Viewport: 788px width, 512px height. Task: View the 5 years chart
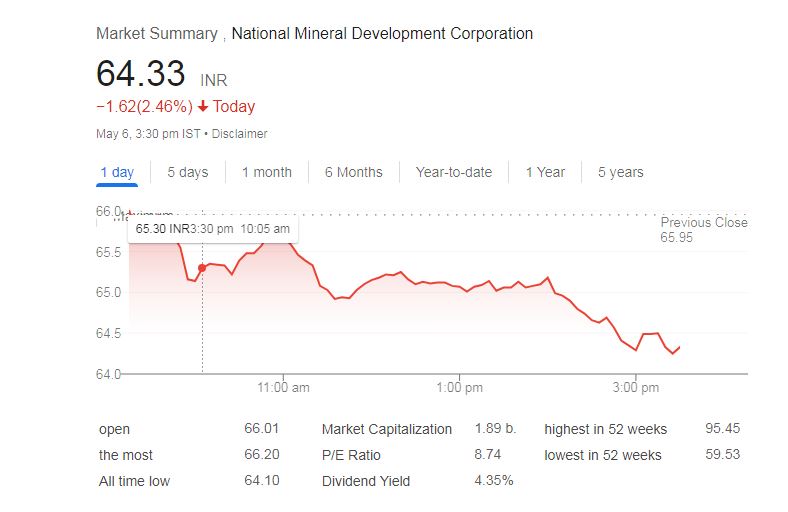pyautogui.click(x=620, y=172)
